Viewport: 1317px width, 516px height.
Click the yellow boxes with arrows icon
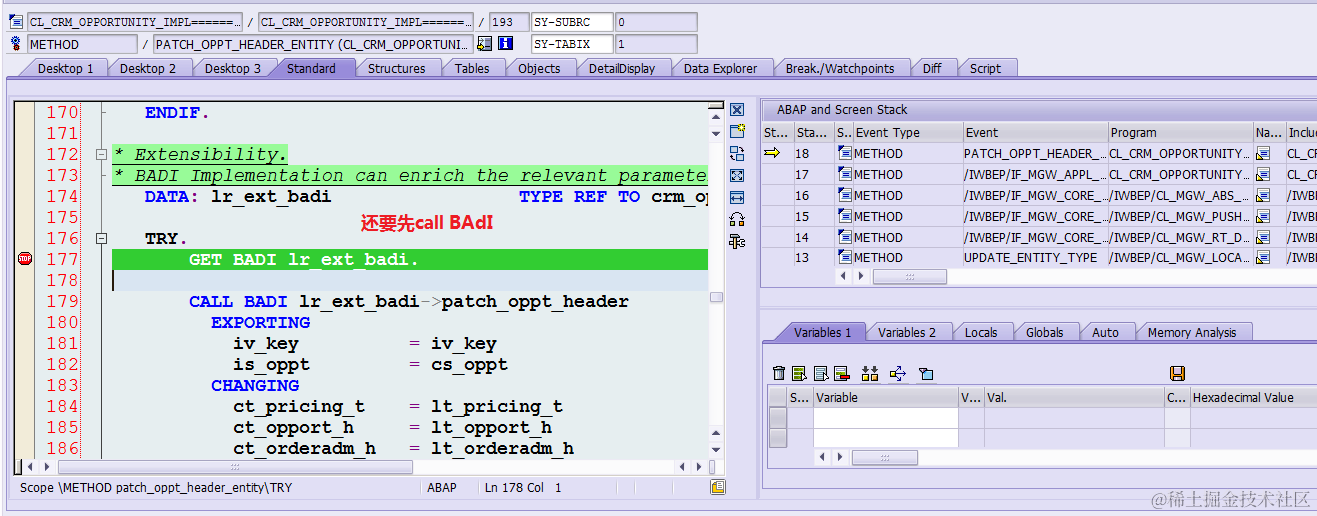pos(870,373)
